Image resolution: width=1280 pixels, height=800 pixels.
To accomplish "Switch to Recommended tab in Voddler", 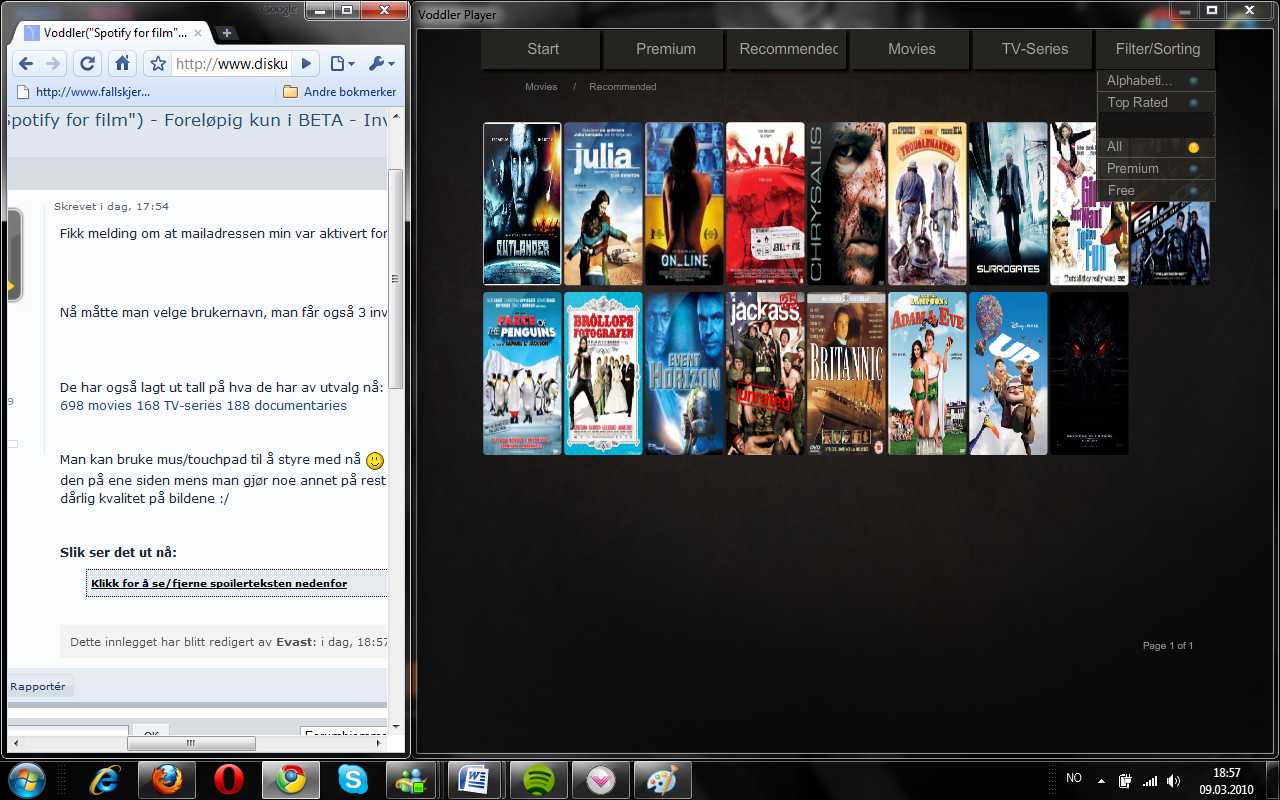I will [x=789, y=49].
